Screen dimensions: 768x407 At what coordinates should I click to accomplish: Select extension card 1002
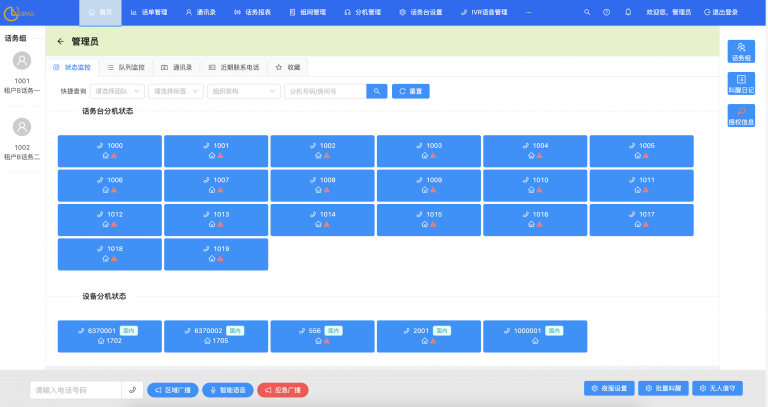pos(322,151)
